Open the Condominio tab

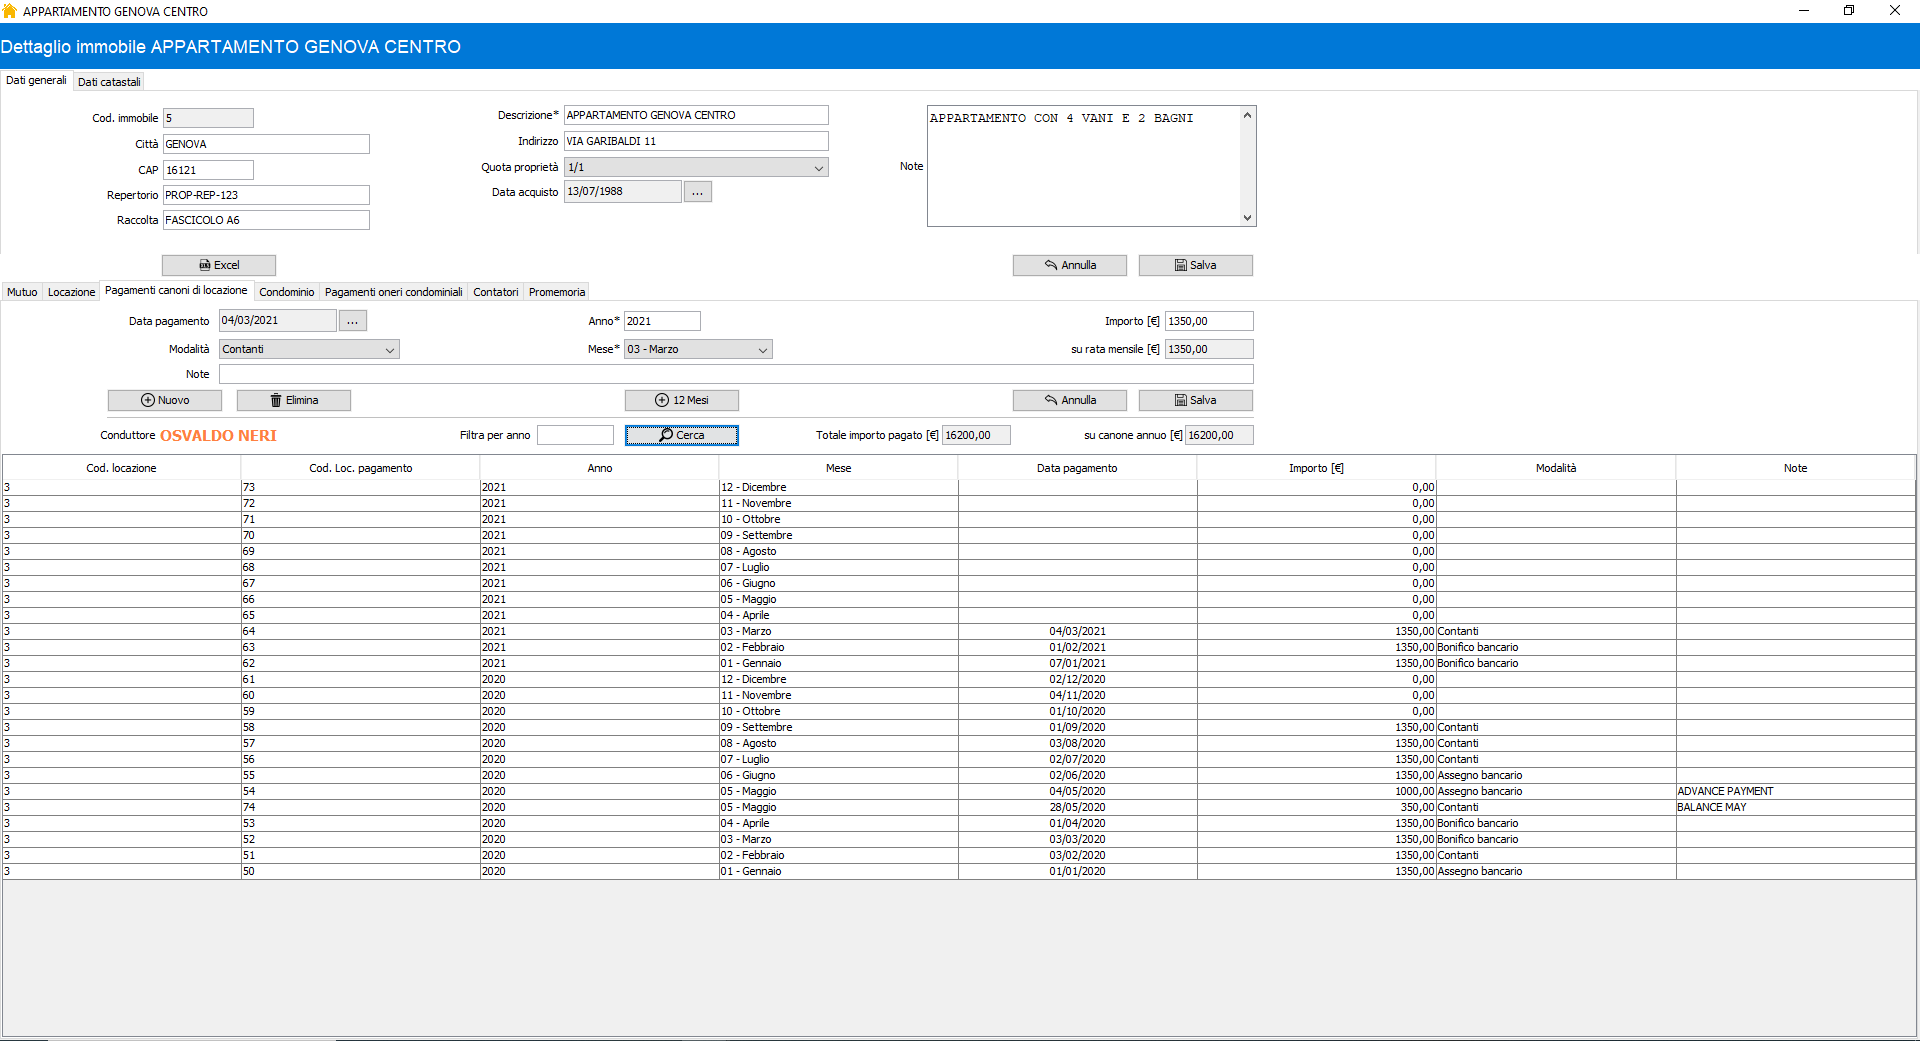click(x=287, y=292)
